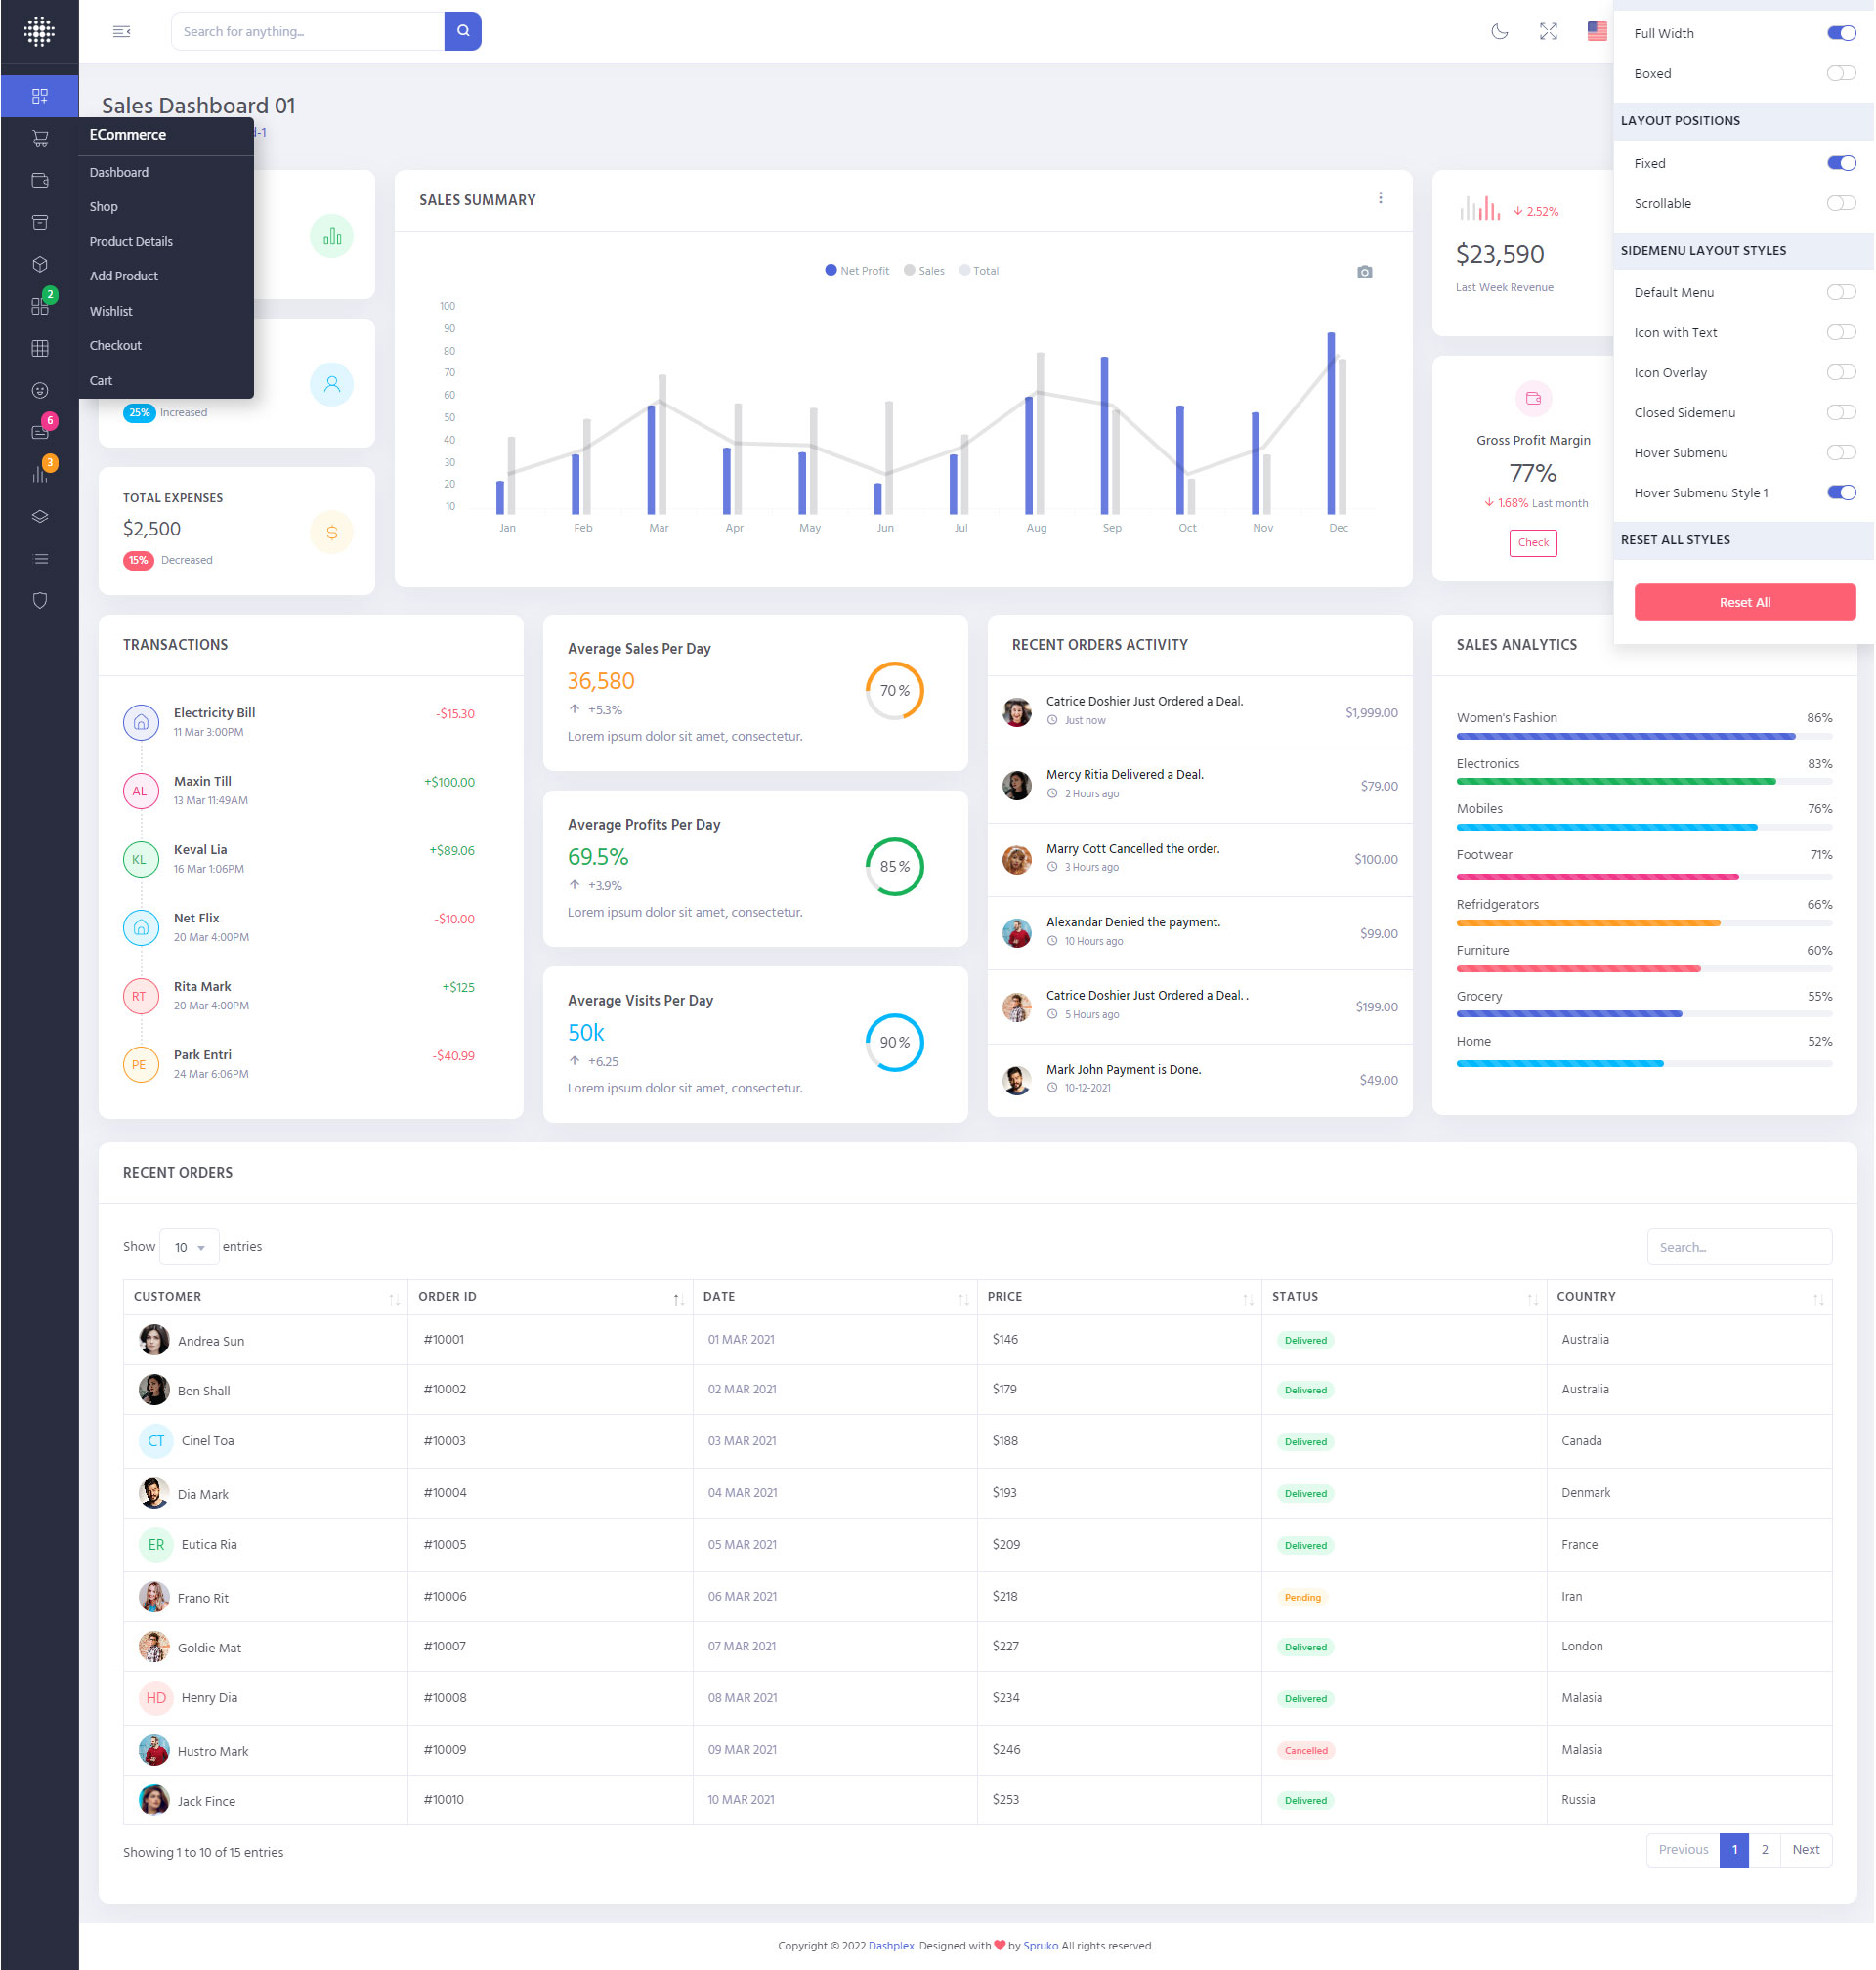Click the shield icon in the sidebar
This screenshot has height=1970, width=1876.
(x=40, y=600)
